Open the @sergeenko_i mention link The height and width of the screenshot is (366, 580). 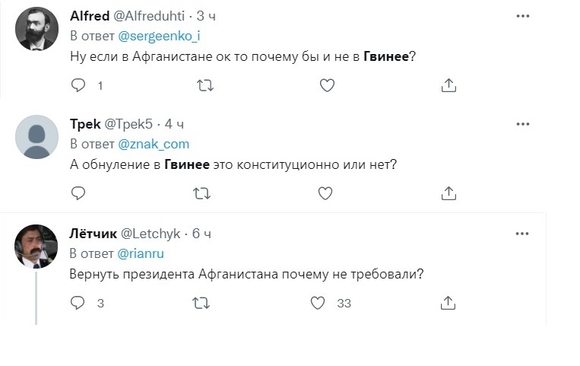point(159,36)
